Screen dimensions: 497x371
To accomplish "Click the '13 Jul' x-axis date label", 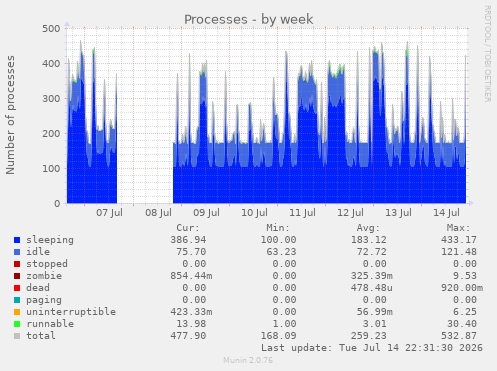I will 398,213.
